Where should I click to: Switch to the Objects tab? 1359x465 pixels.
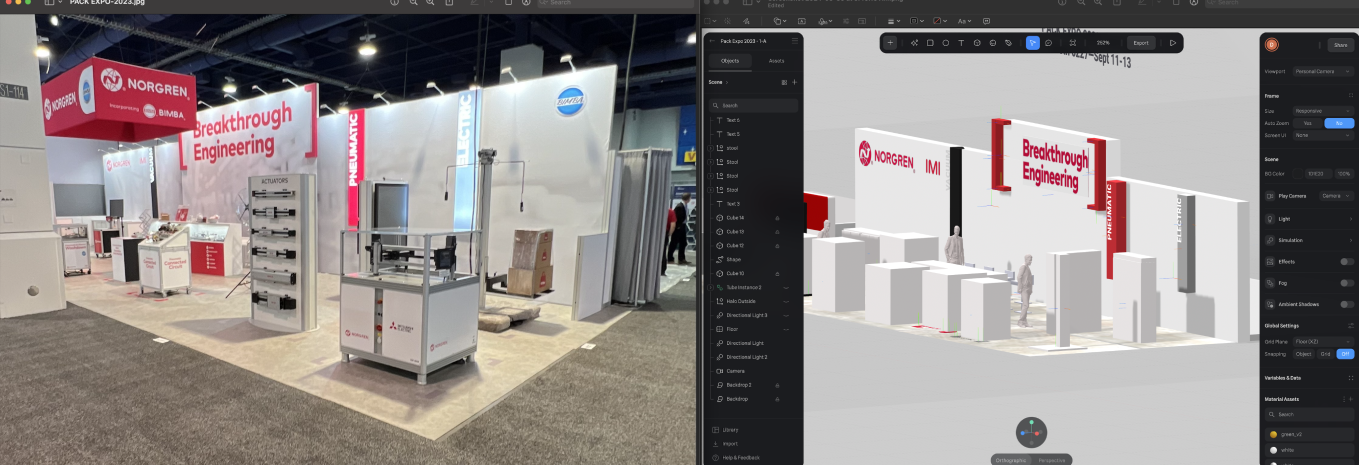[730, 61]
